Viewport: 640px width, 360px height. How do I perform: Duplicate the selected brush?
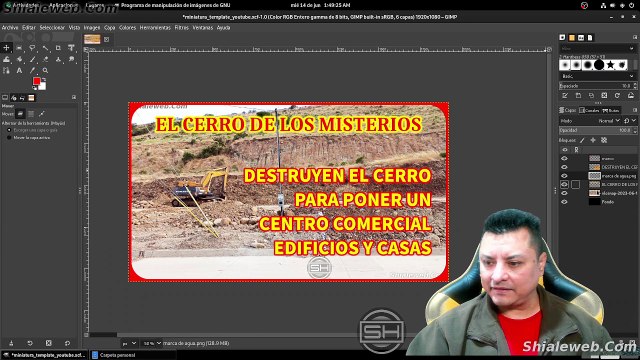click(x=591, y=96)
